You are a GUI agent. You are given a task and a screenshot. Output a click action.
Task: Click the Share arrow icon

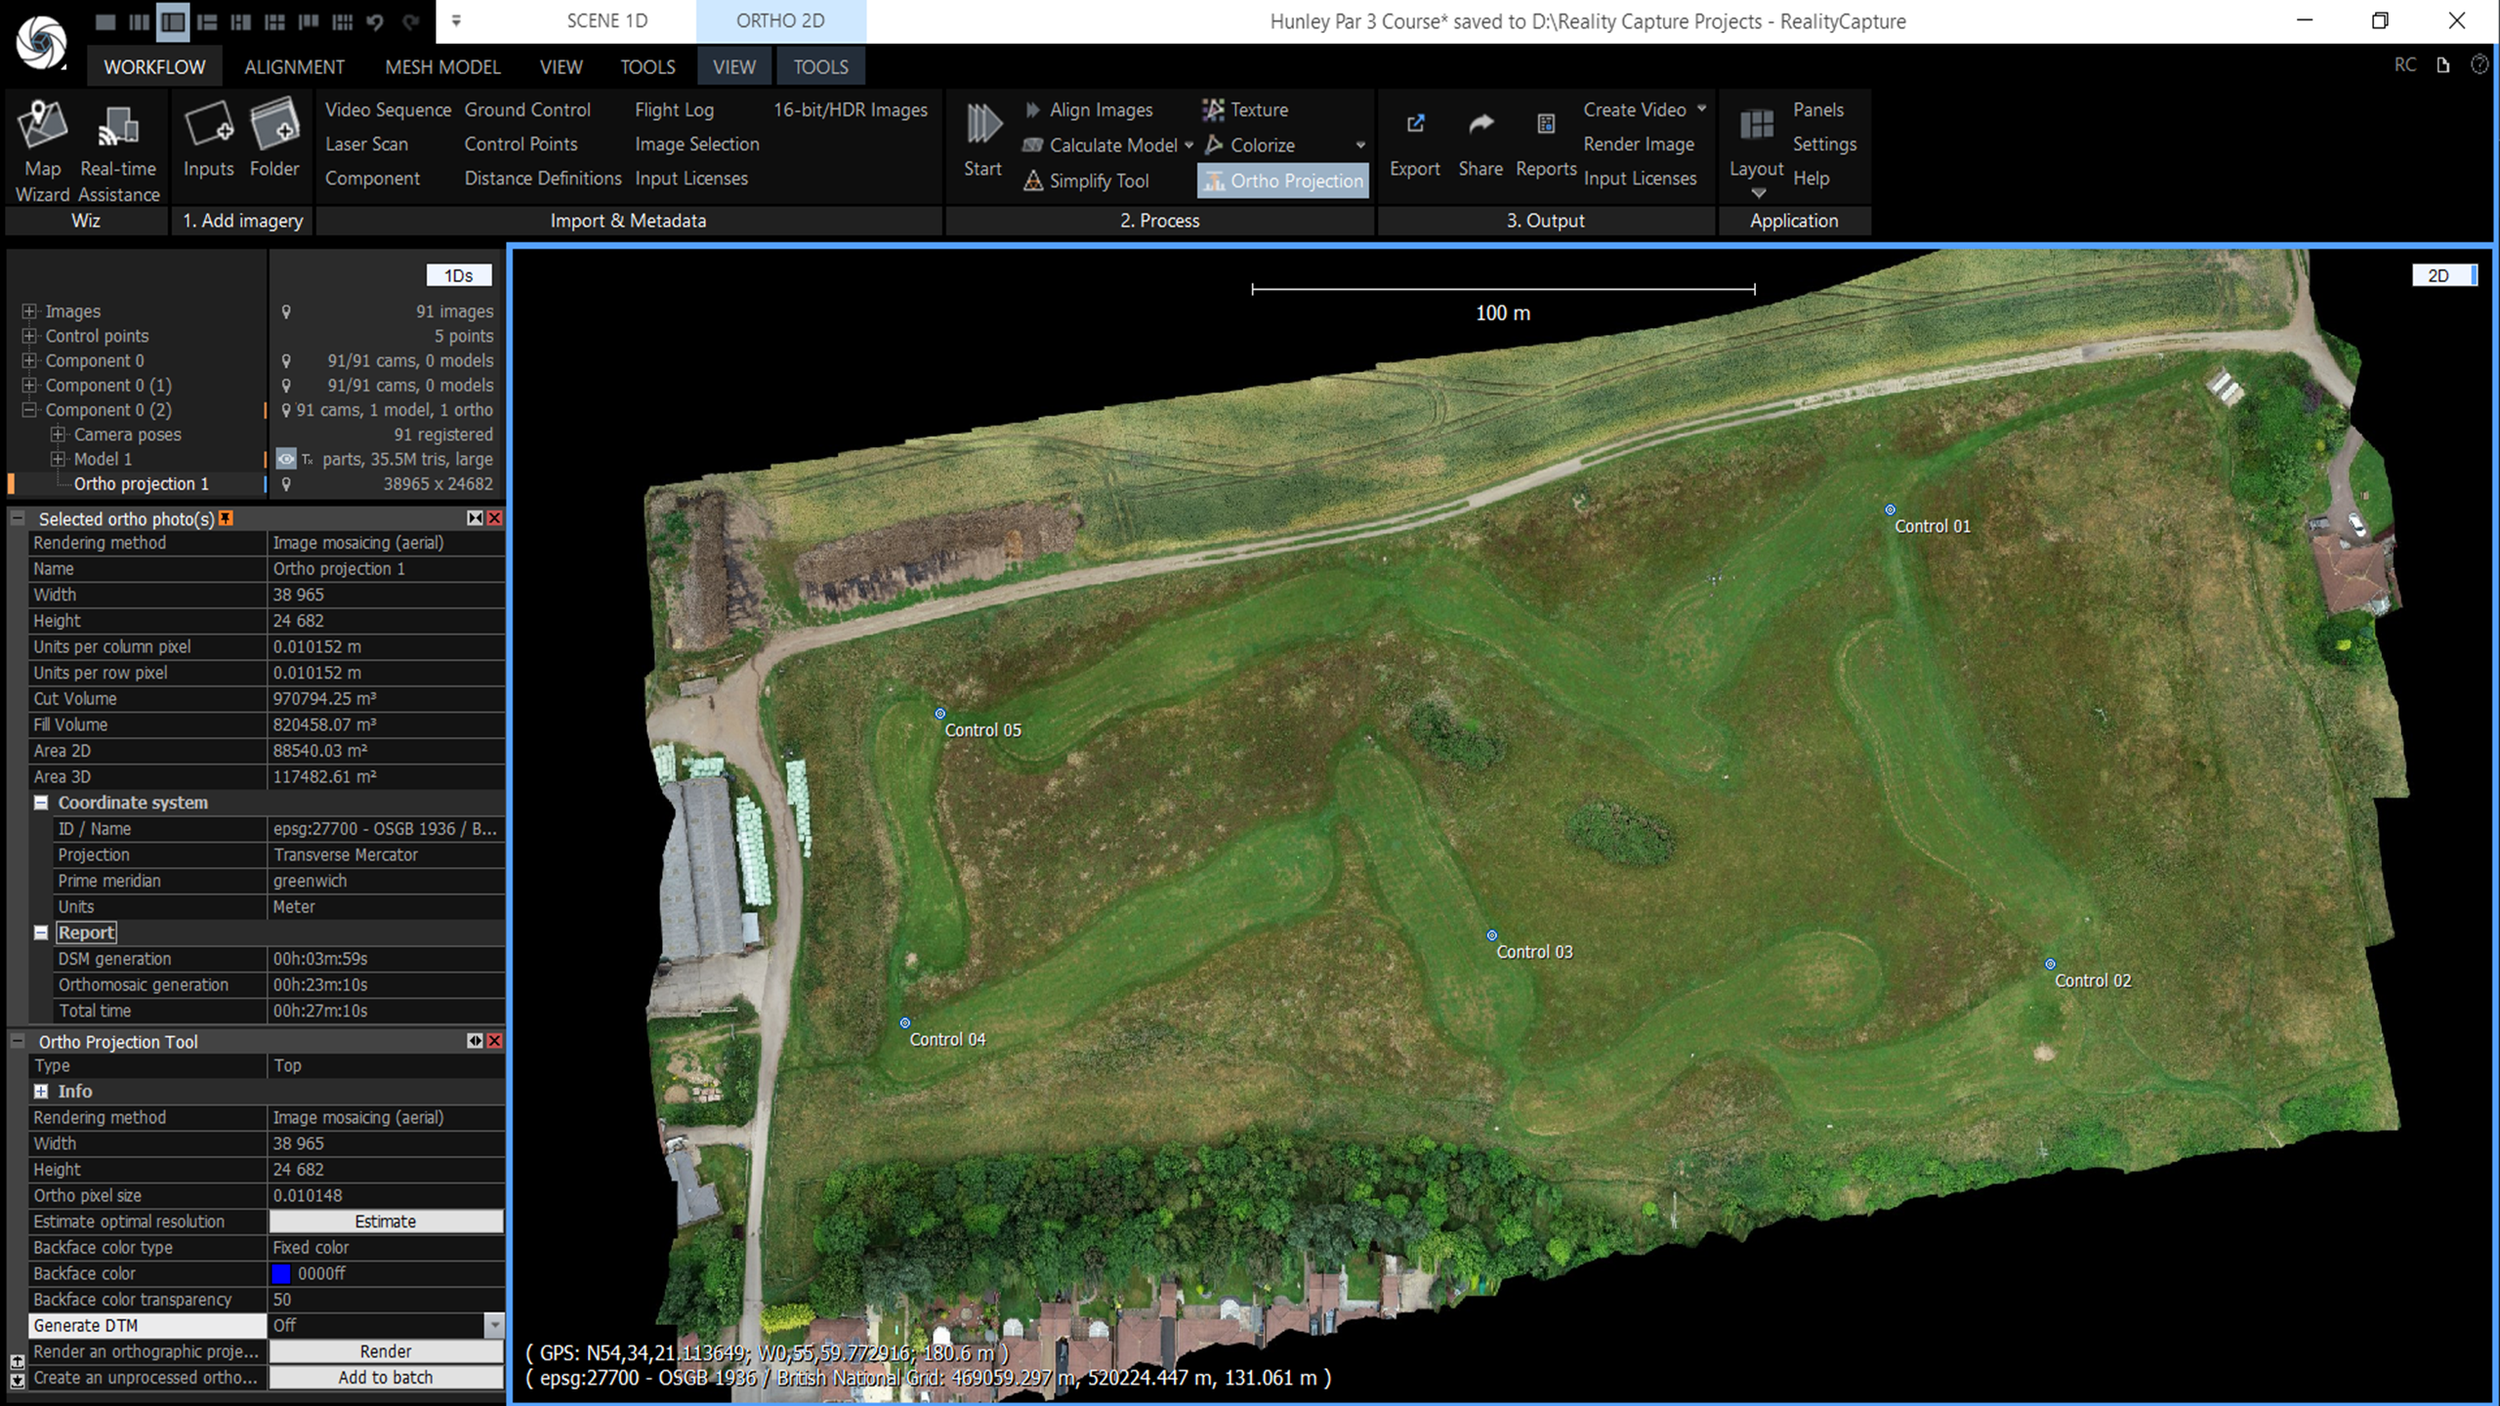(x=1480, y=124)
